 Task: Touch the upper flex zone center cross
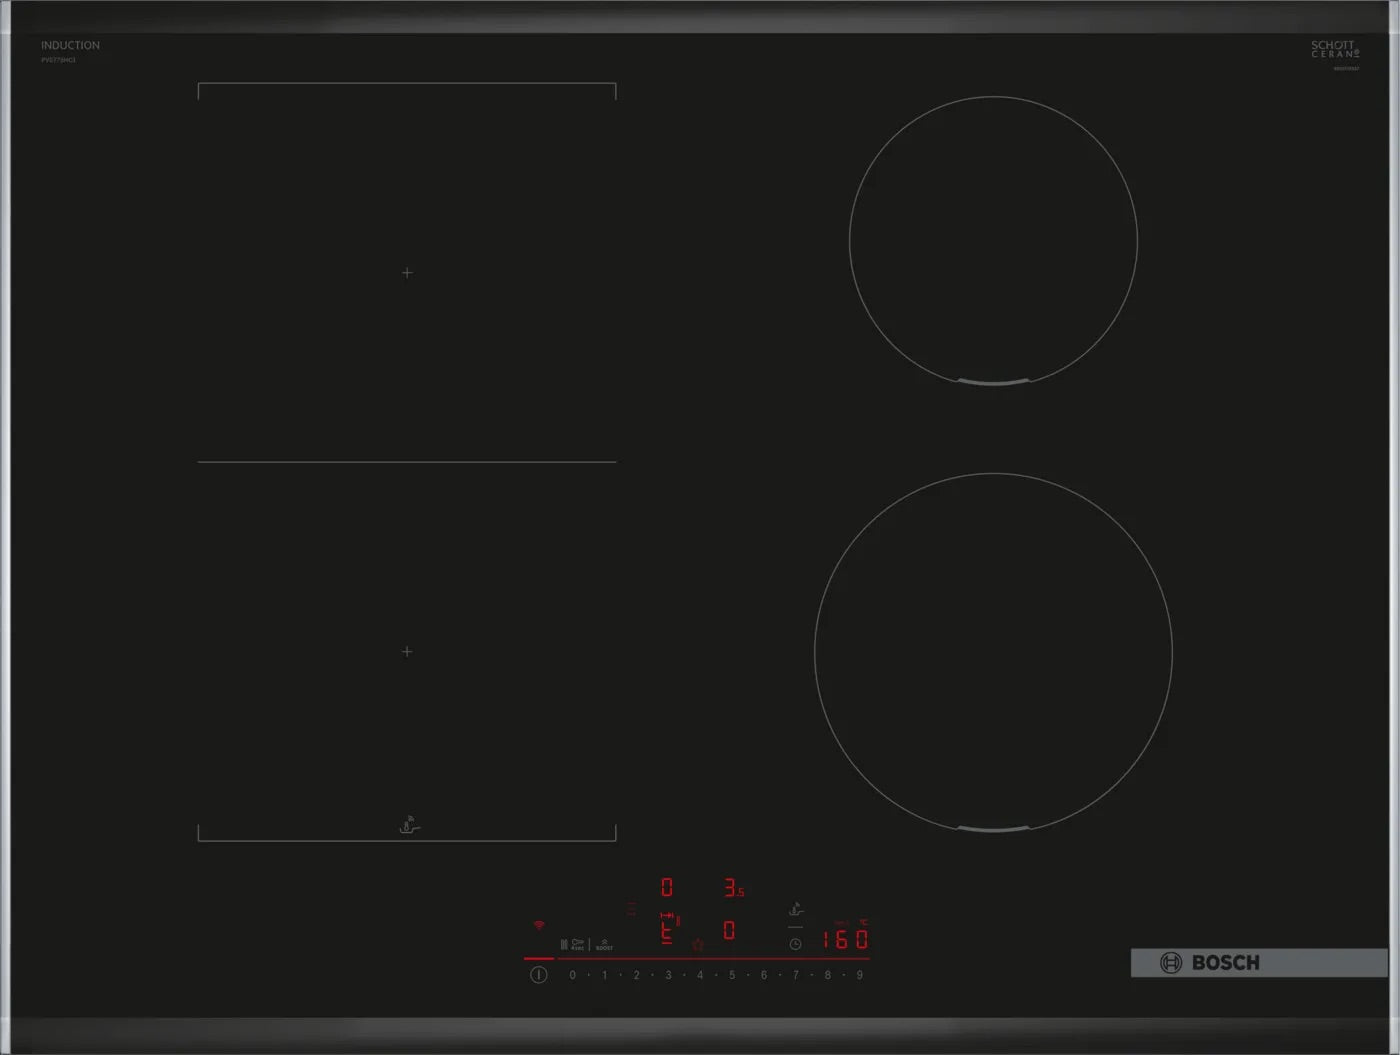[x=407, y=273]
